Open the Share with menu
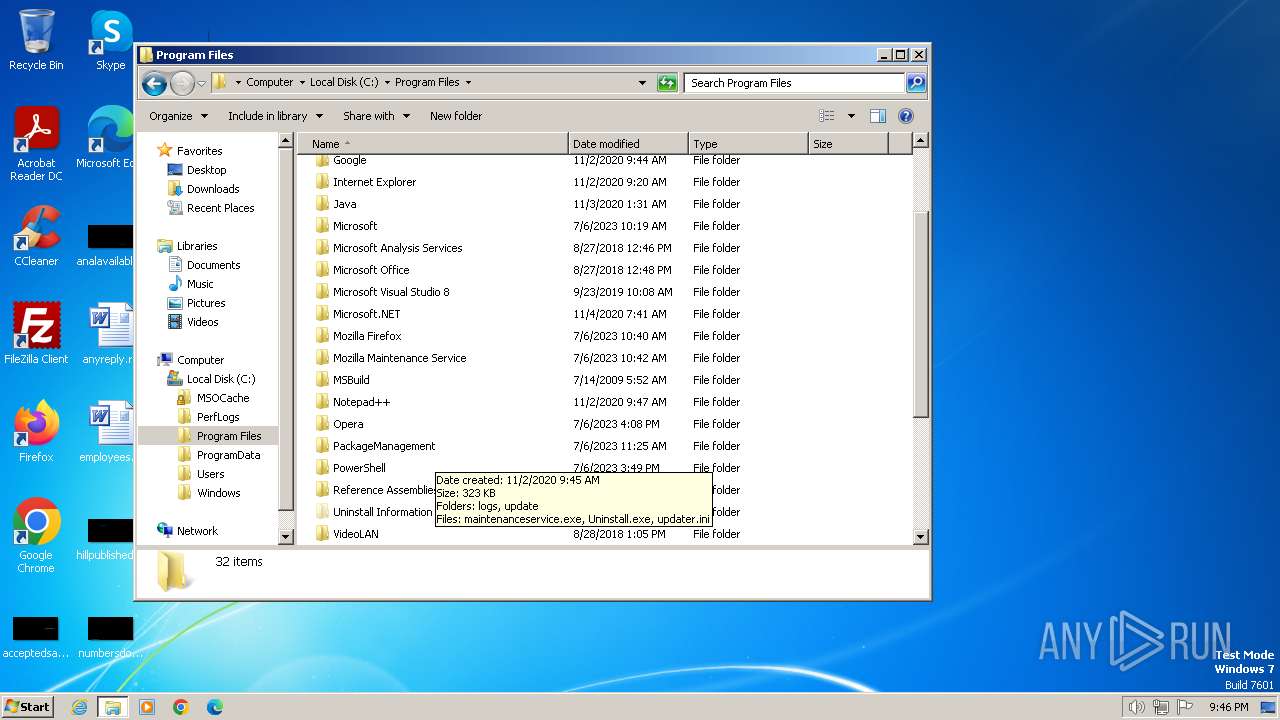 (376, 116)
